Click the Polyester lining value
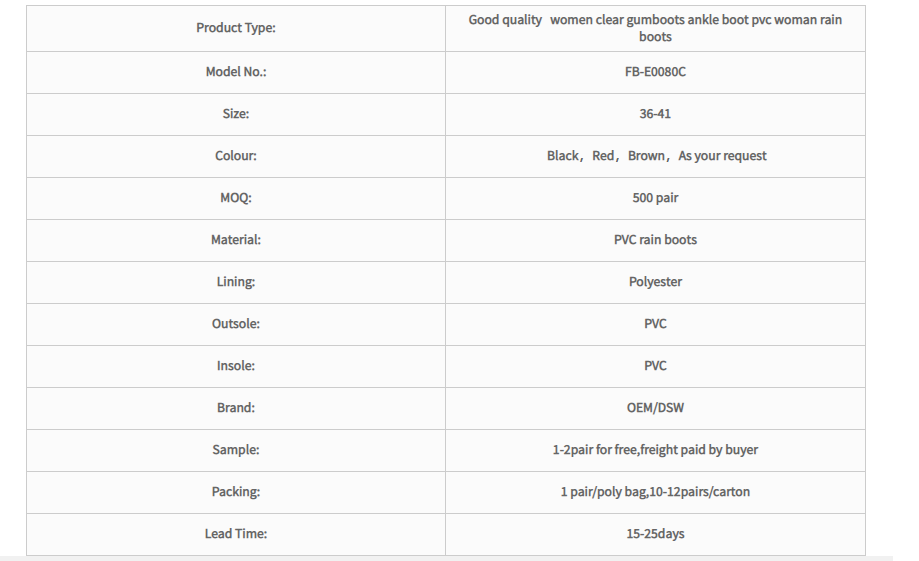 click(x=655, y=282)
